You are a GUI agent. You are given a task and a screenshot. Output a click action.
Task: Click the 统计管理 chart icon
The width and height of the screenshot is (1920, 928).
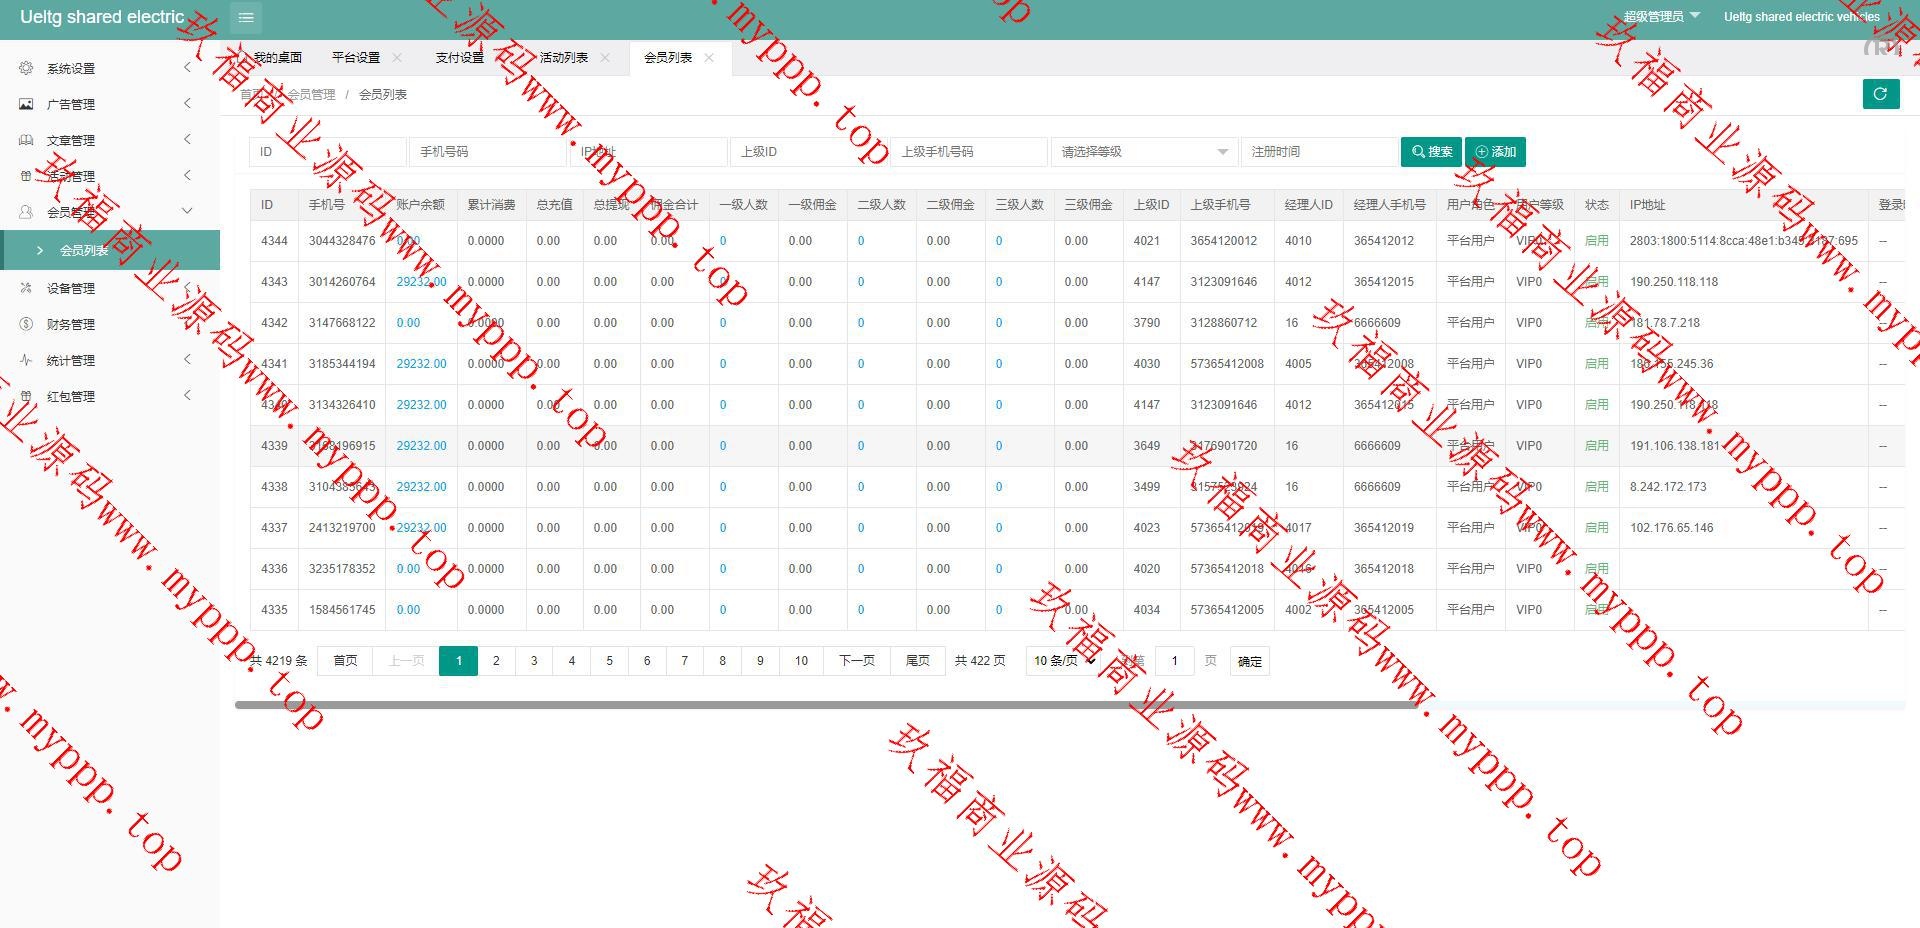[x=26, y=360]
